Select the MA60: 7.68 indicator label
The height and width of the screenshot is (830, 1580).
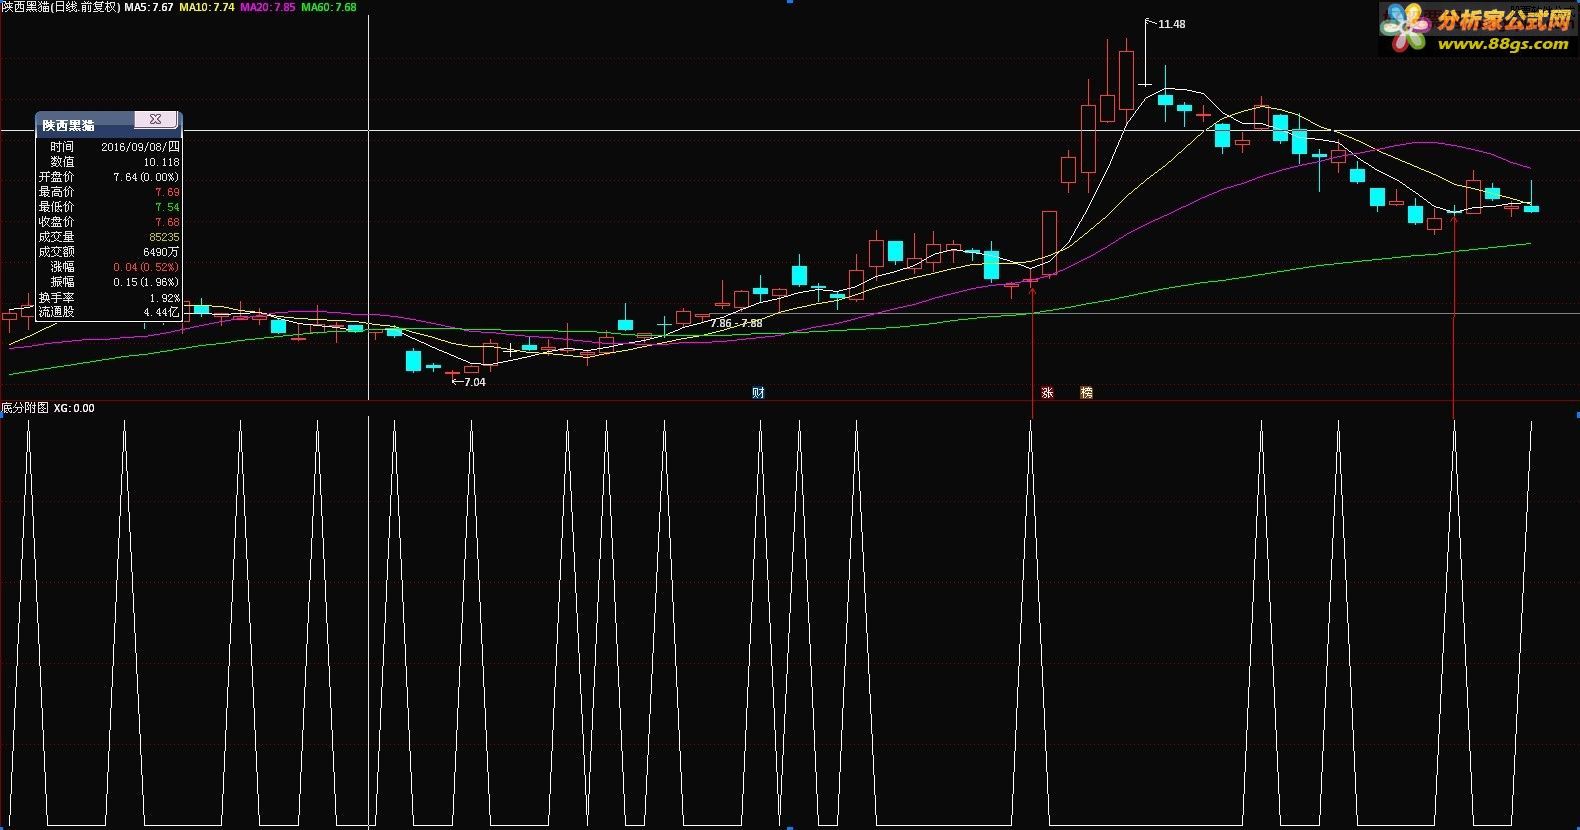pyautogui.click(x=329, y=7)
